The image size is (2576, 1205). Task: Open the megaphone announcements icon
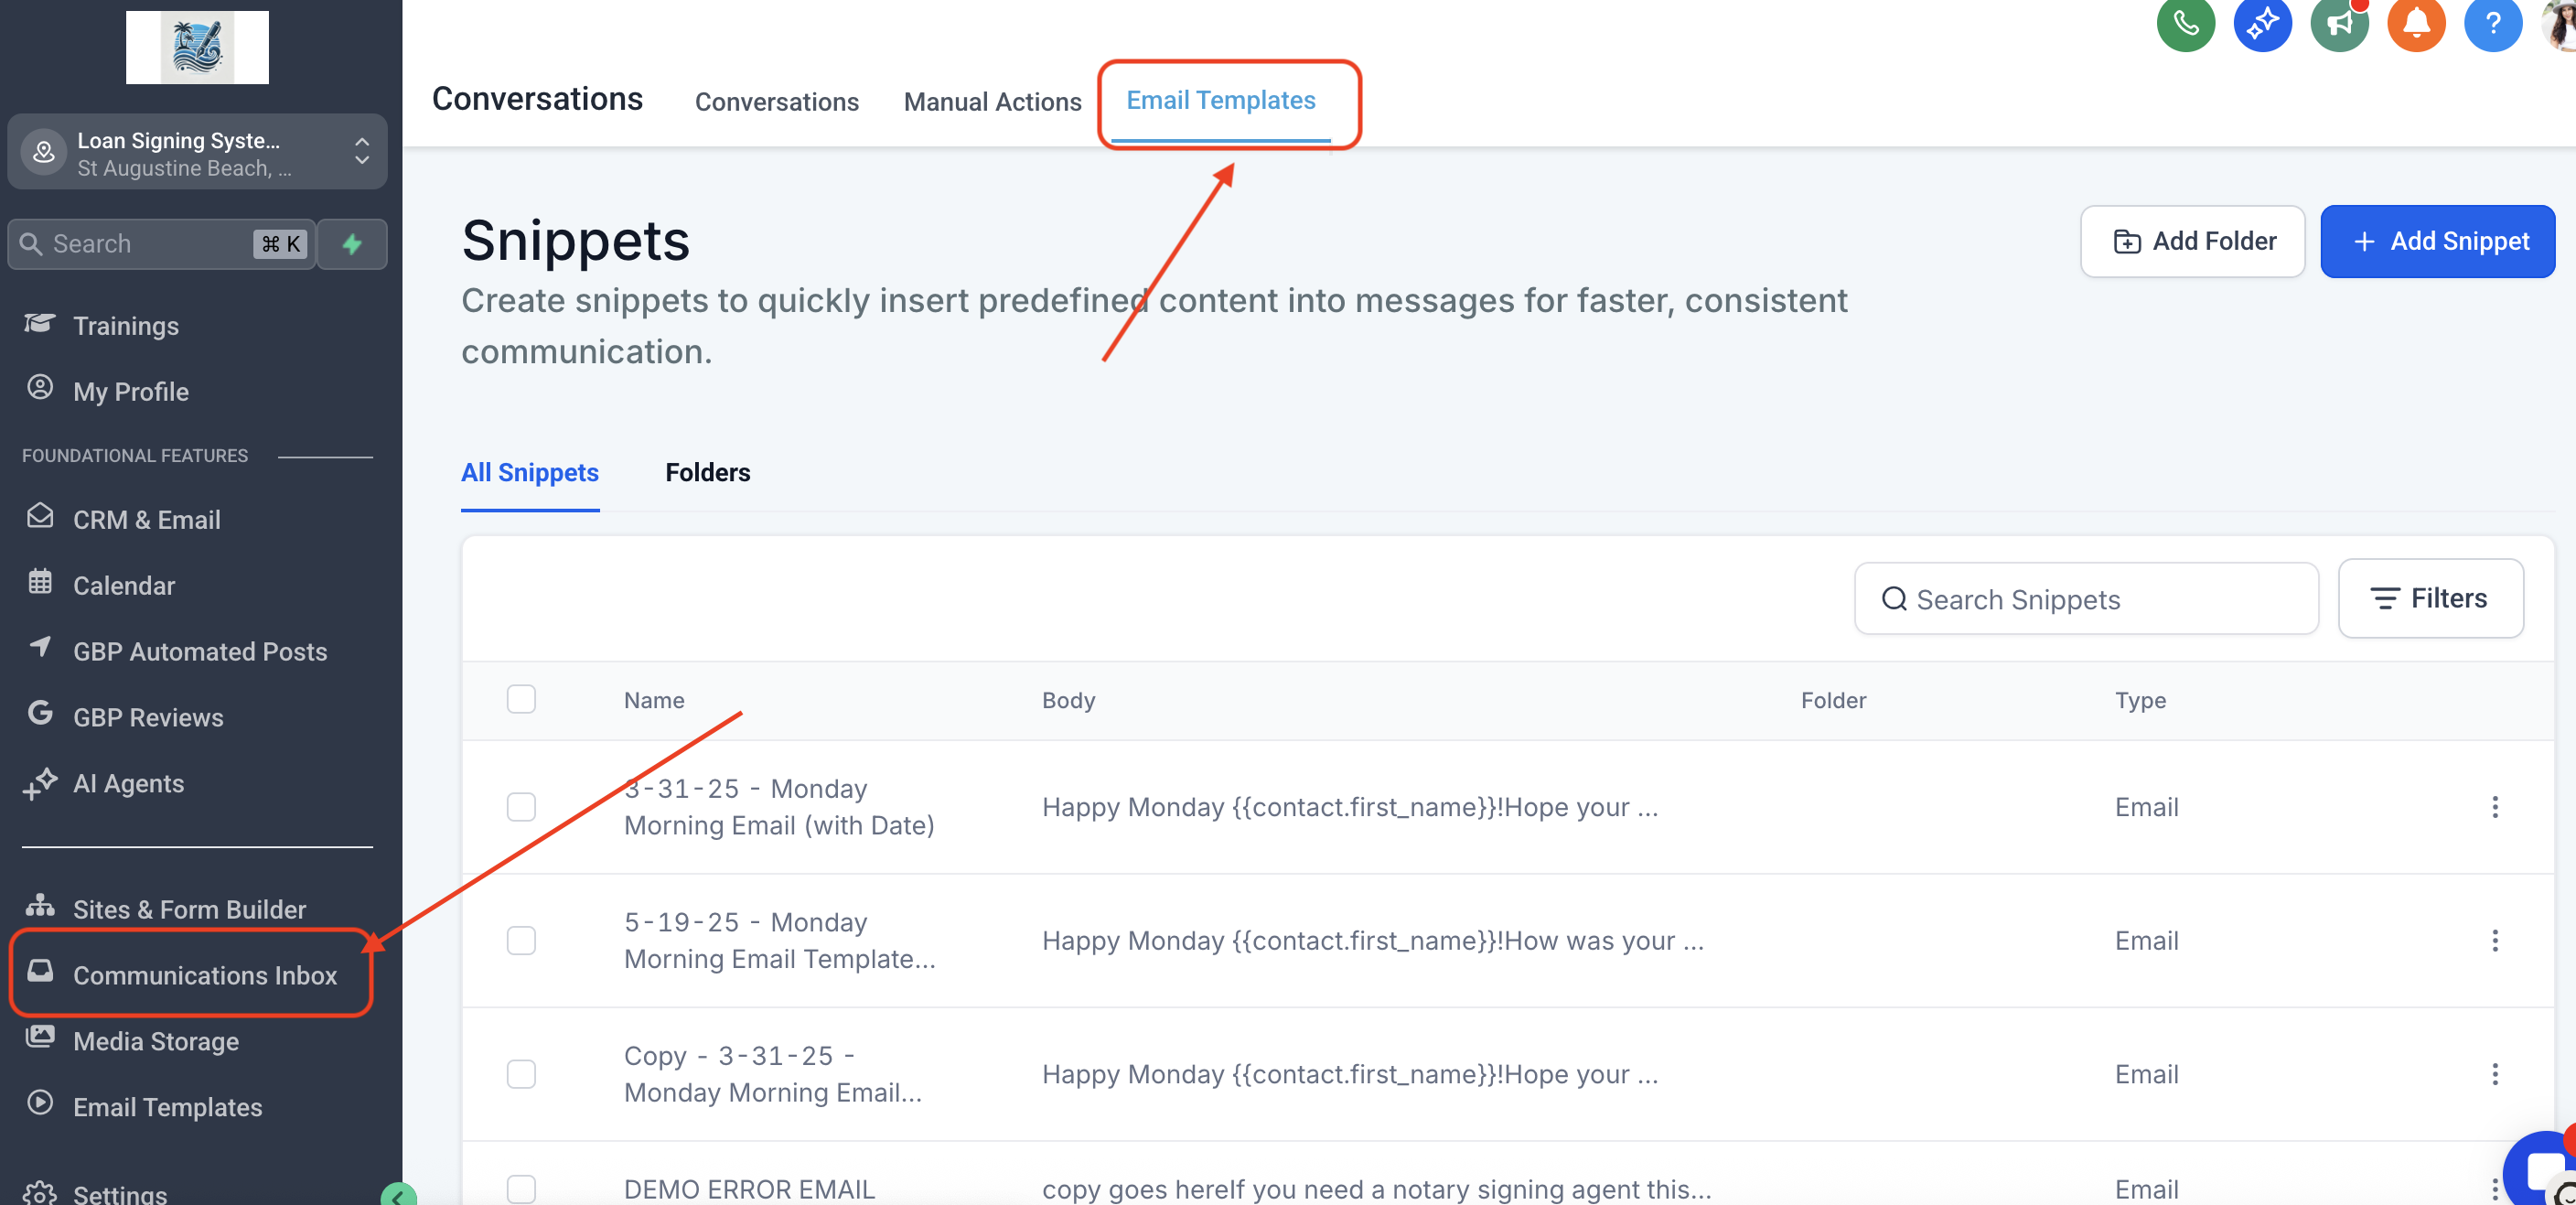[x=2339, y=22]
